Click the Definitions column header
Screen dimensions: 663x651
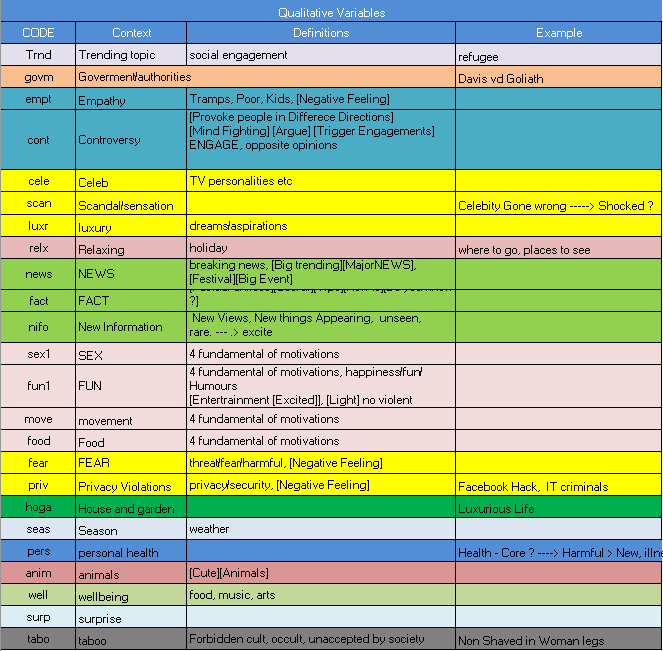coord(320,33)
